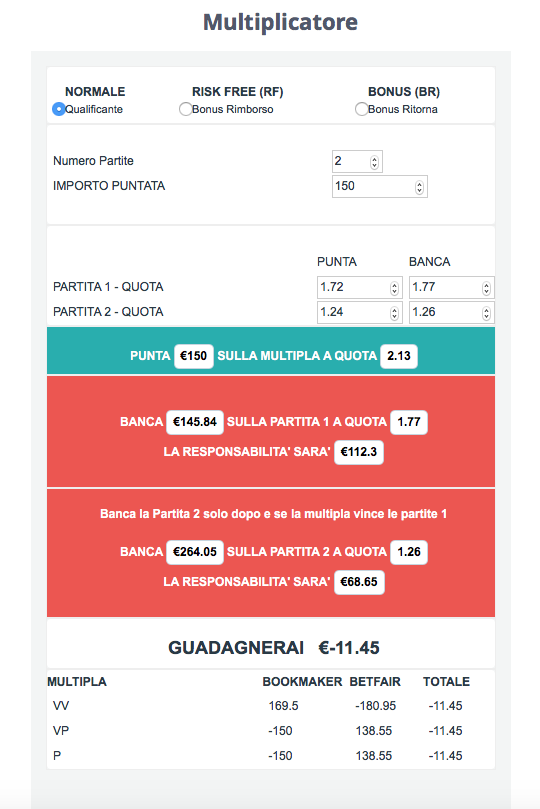Click the €150 stake value badge

(x=193, y=356)
